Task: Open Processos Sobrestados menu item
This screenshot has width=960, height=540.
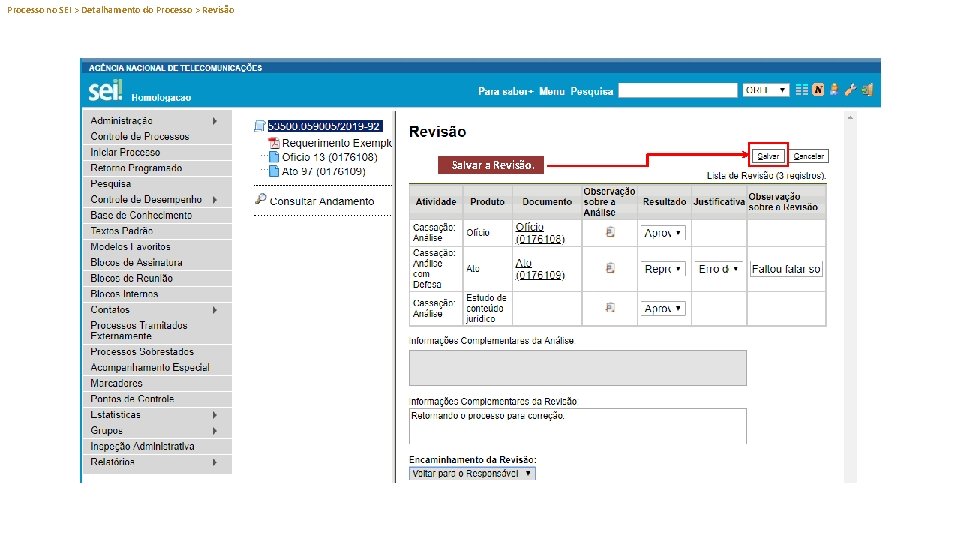Action: pos(157,352)
